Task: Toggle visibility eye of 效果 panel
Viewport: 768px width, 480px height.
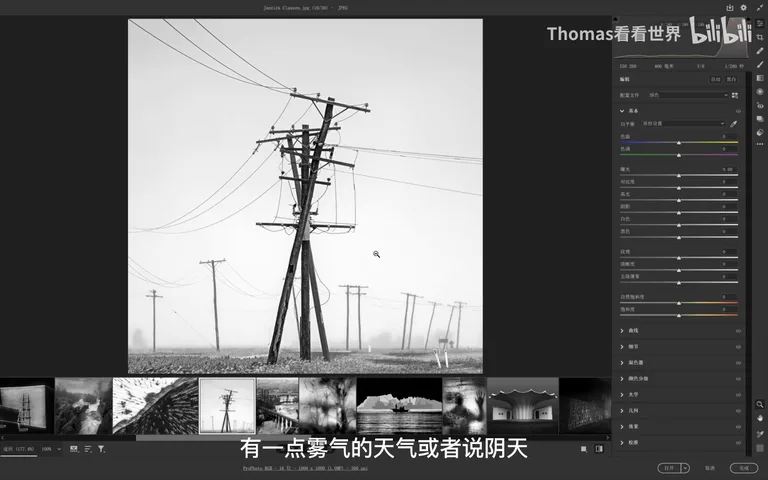Action: (x=738, y=427)
